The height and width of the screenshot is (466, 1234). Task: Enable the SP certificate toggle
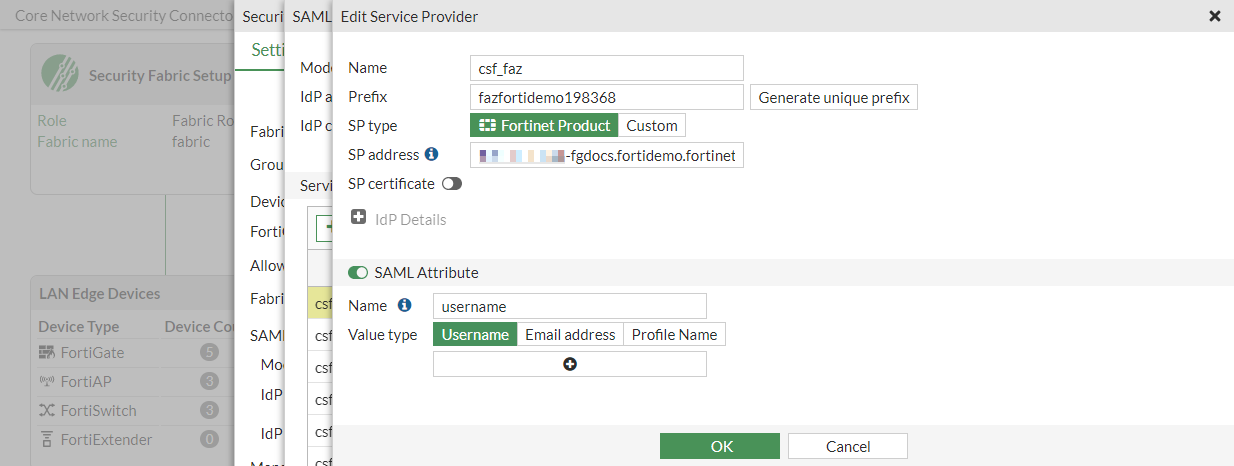point(452,184)
